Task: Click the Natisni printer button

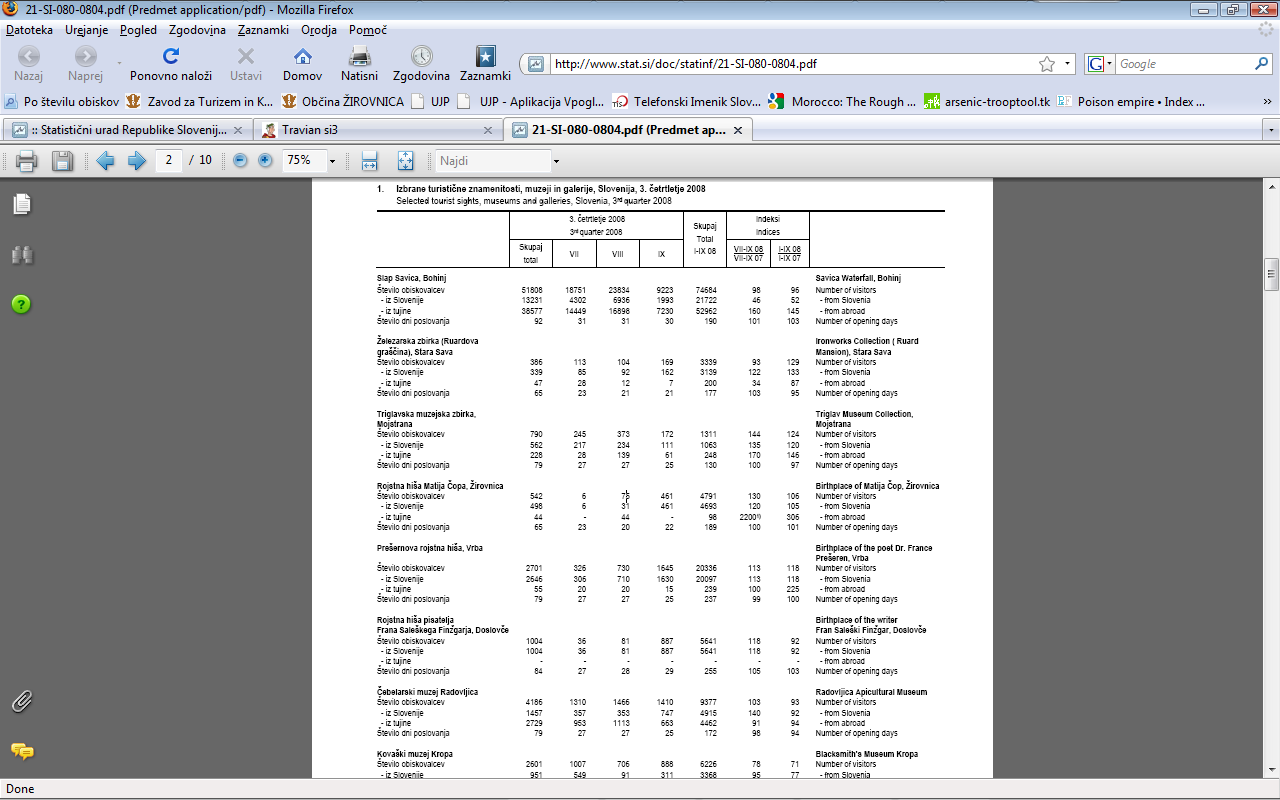Action: click(359, 64)
